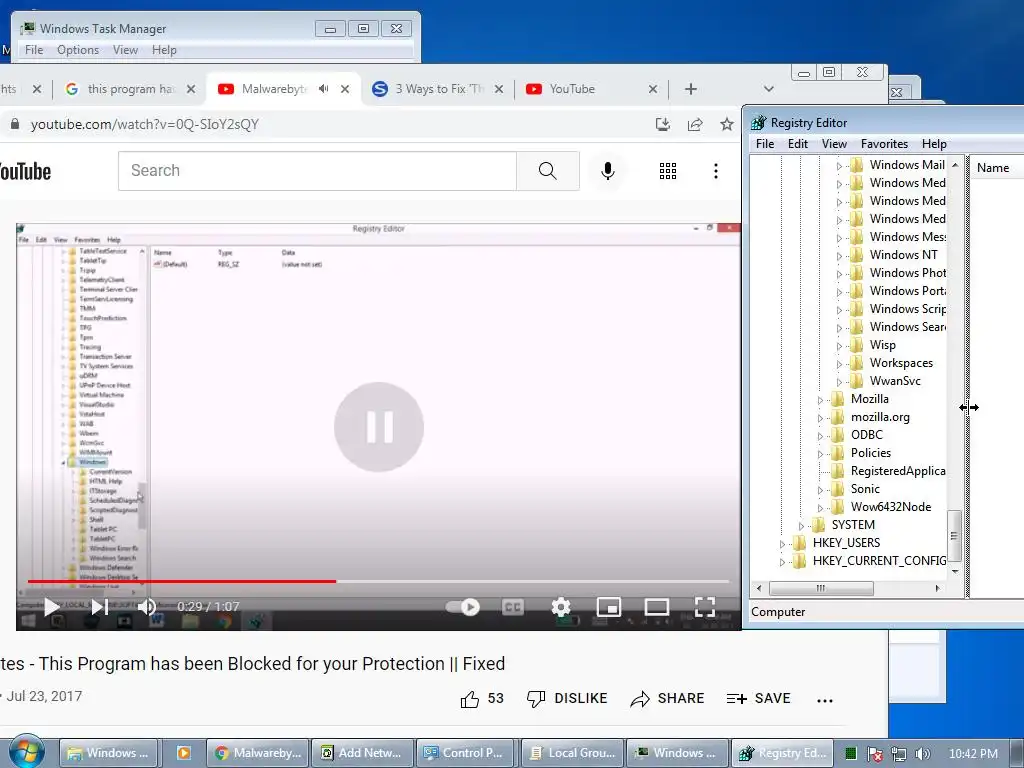Mute tab via speaker icon on Malwarebytes tab
This screenshot has height=768, width=1024.
[323, 88]
